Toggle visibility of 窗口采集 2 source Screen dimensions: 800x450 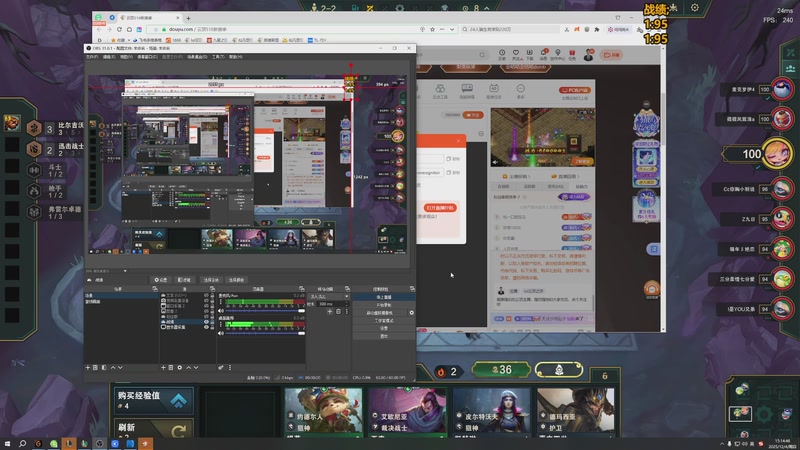(x=206, y=306)
